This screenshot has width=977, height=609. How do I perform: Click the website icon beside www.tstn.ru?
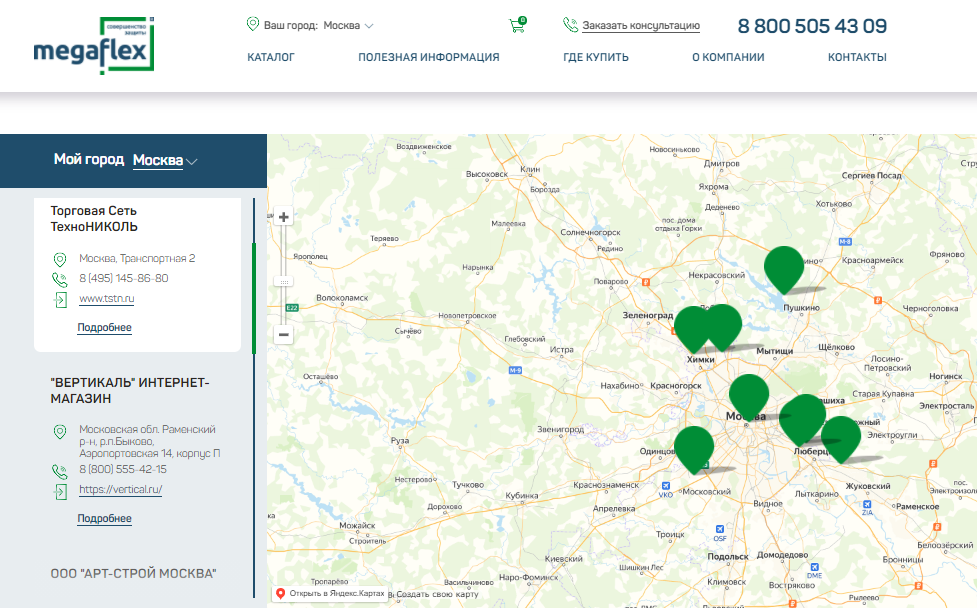pos(60,300)
